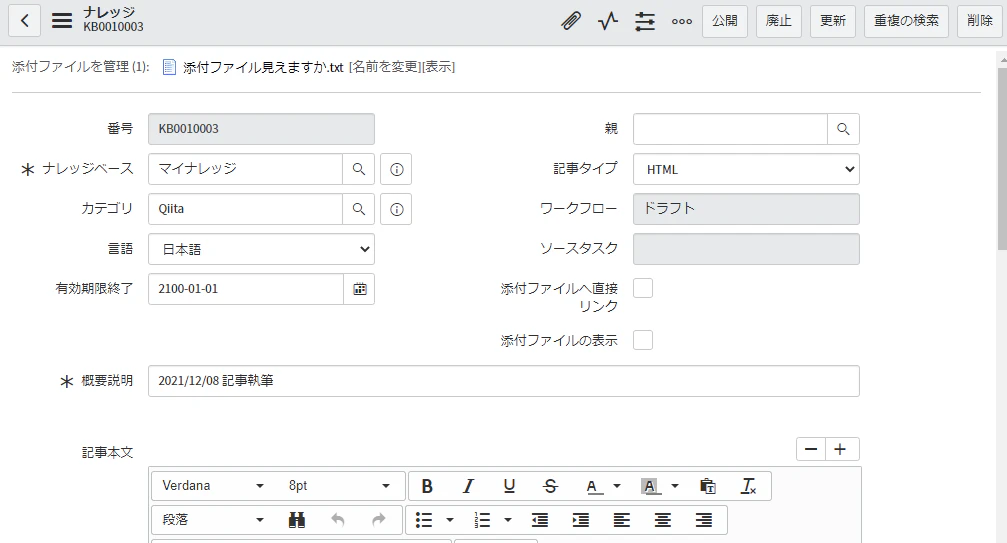Expand numbered list style arrow

(507, 520)
